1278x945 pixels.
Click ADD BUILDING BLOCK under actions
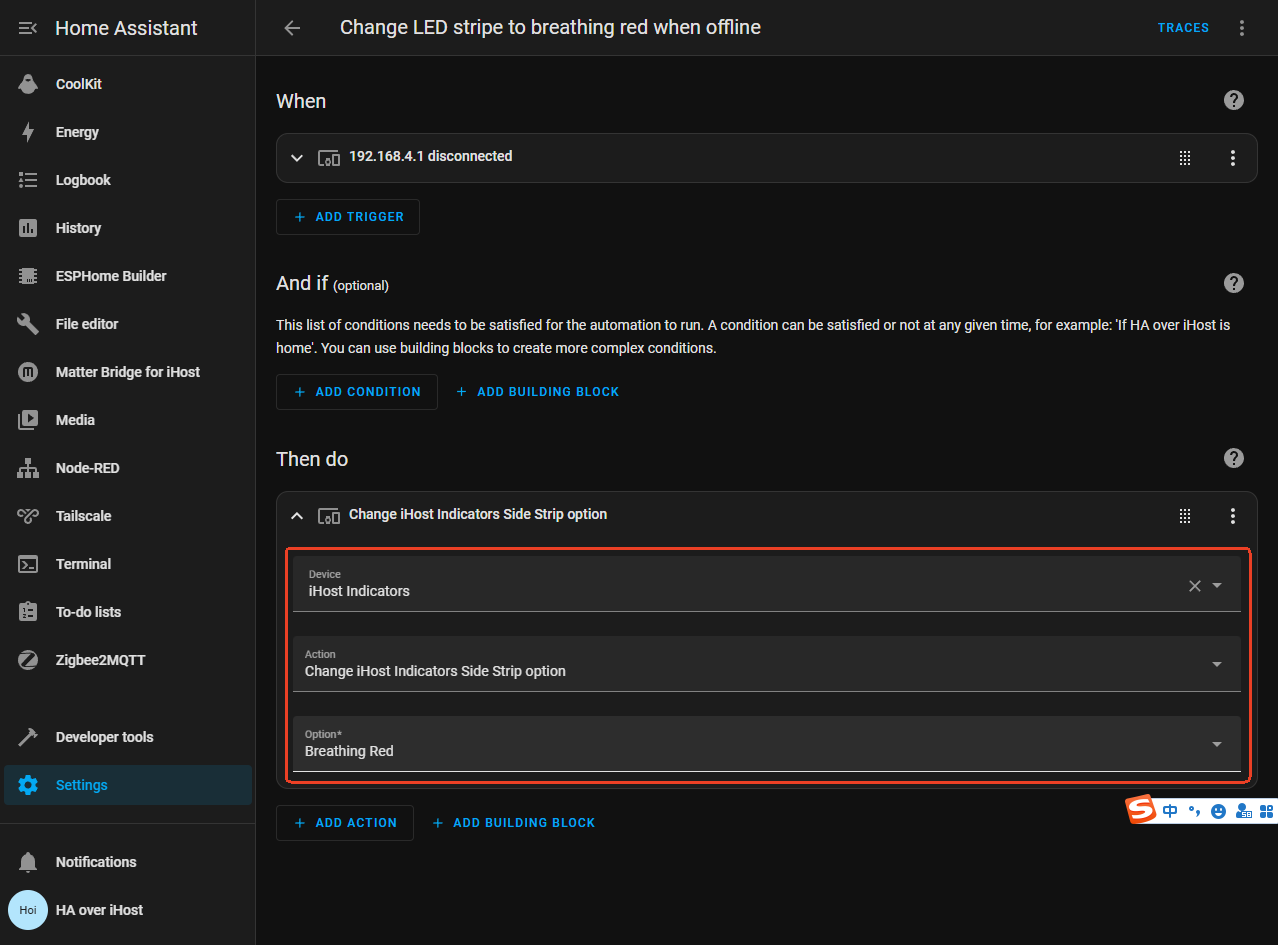tap(514, 823)
